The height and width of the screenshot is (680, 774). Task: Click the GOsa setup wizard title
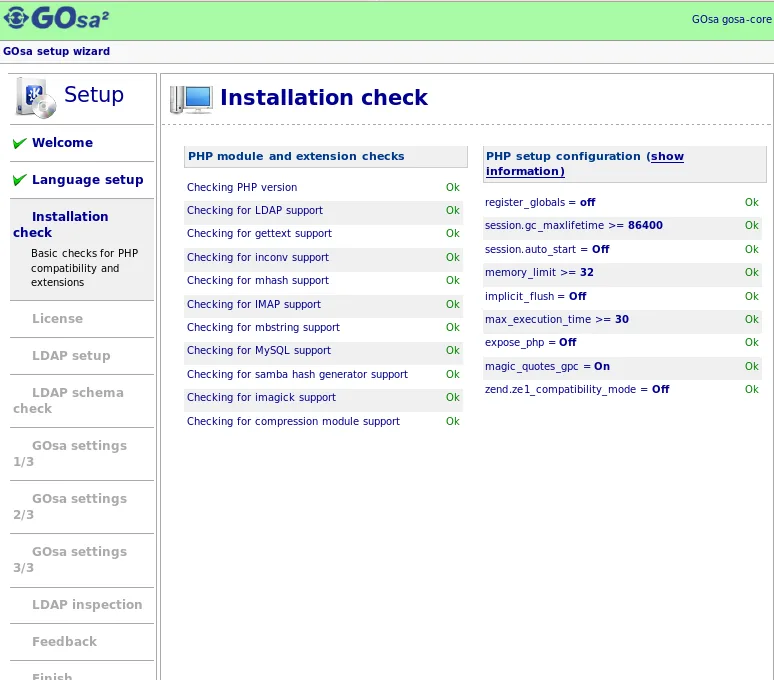(56, 51)
